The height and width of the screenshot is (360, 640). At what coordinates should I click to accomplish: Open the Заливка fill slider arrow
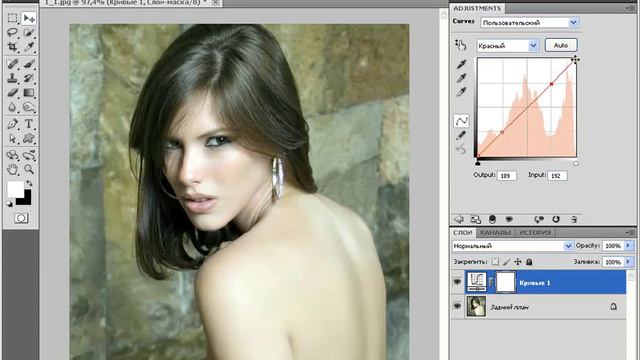628,262
